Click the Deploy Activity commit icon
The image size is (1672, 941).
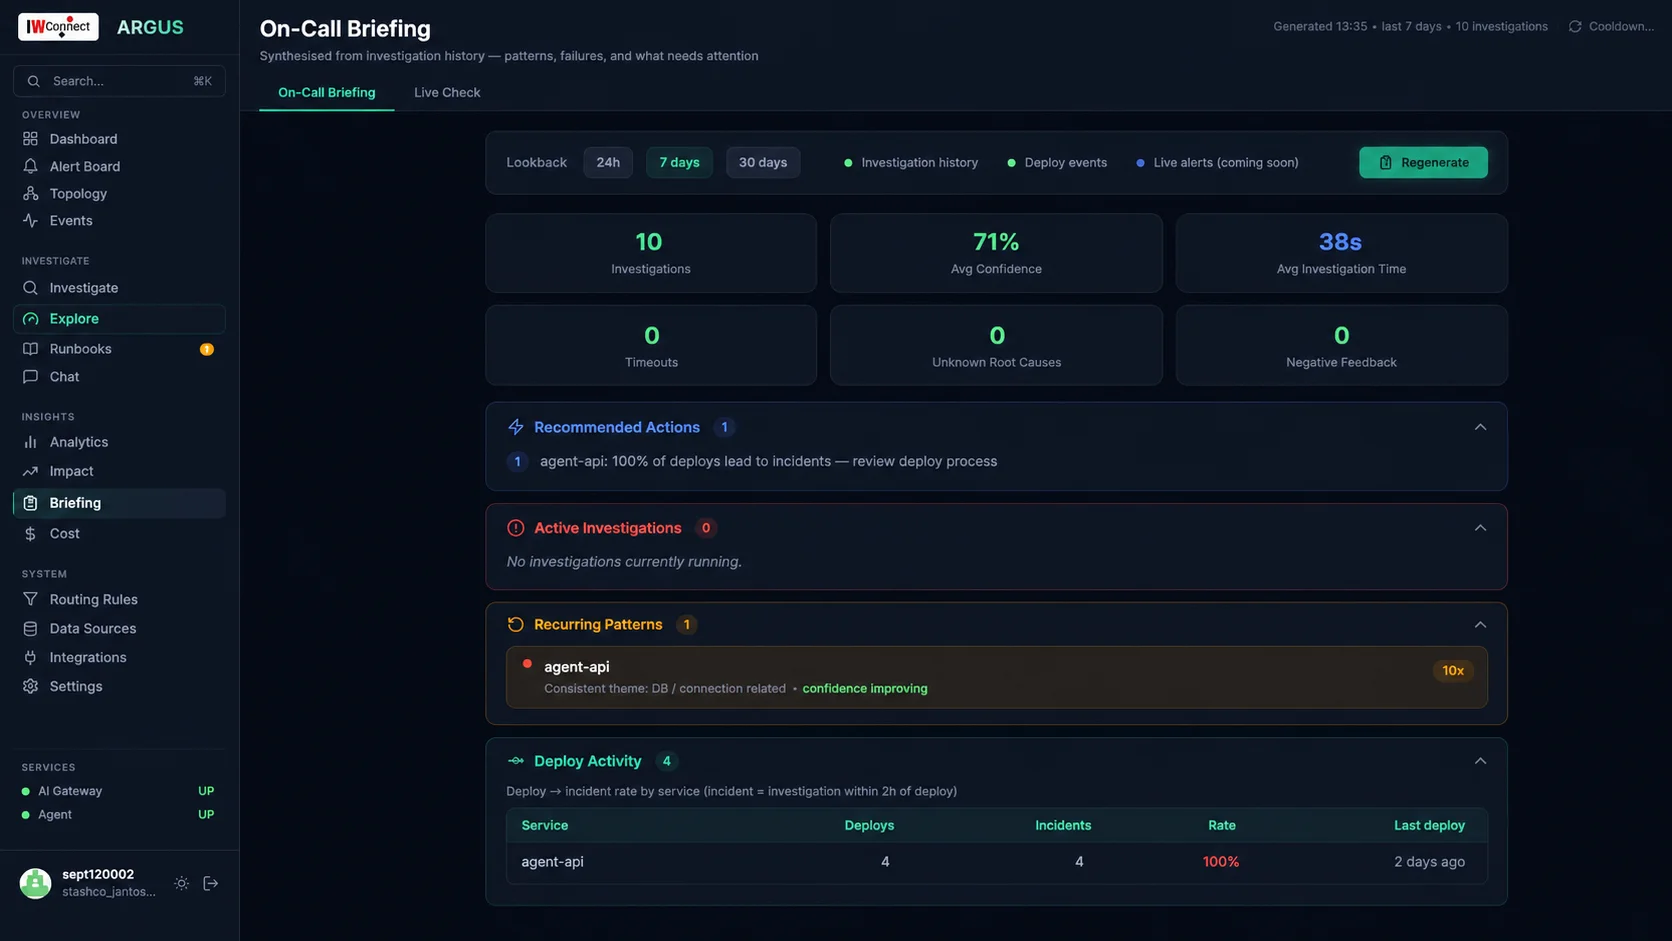click(516, 761)
